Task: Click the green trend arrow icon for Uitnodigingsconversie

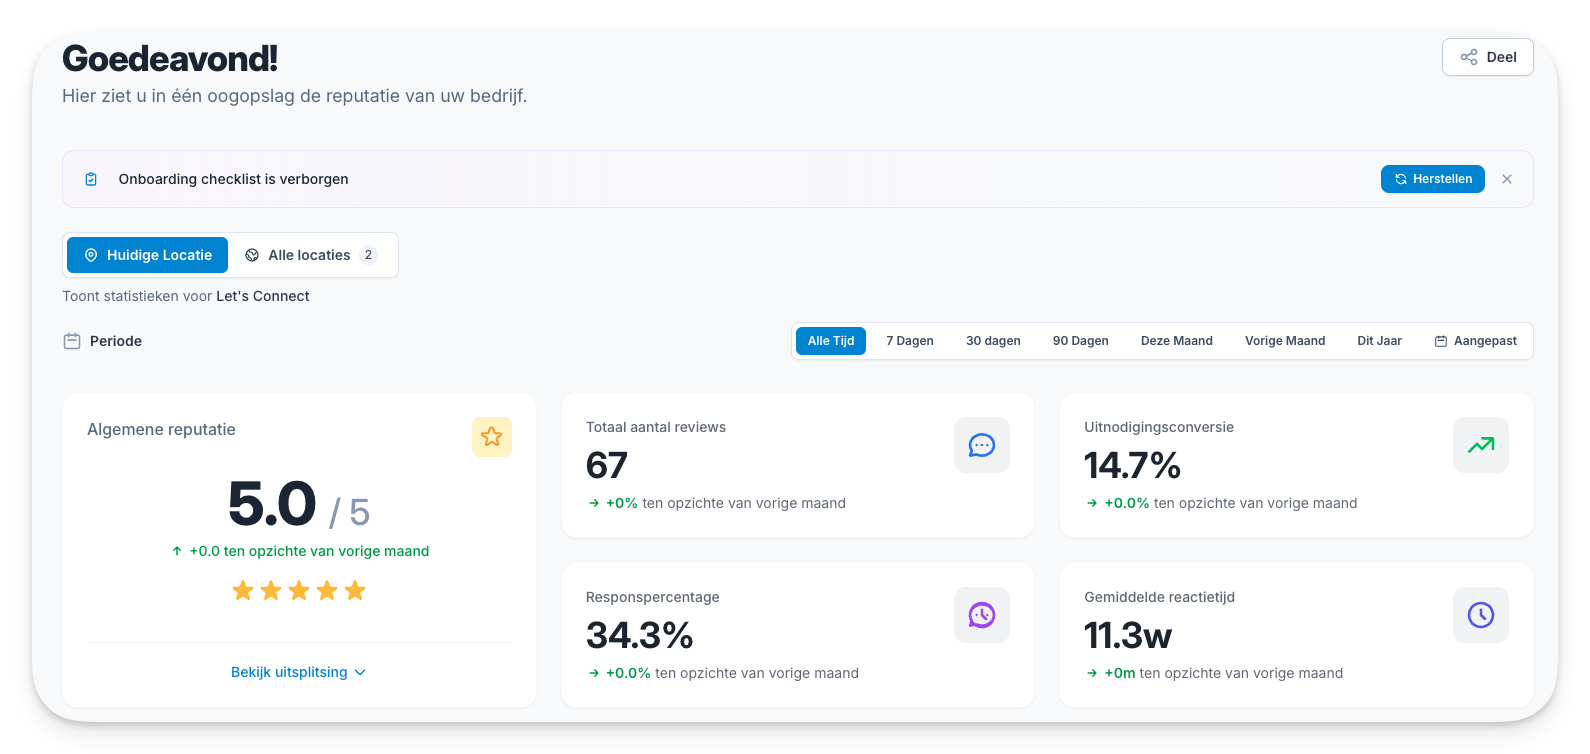Action: (1480, 445)
